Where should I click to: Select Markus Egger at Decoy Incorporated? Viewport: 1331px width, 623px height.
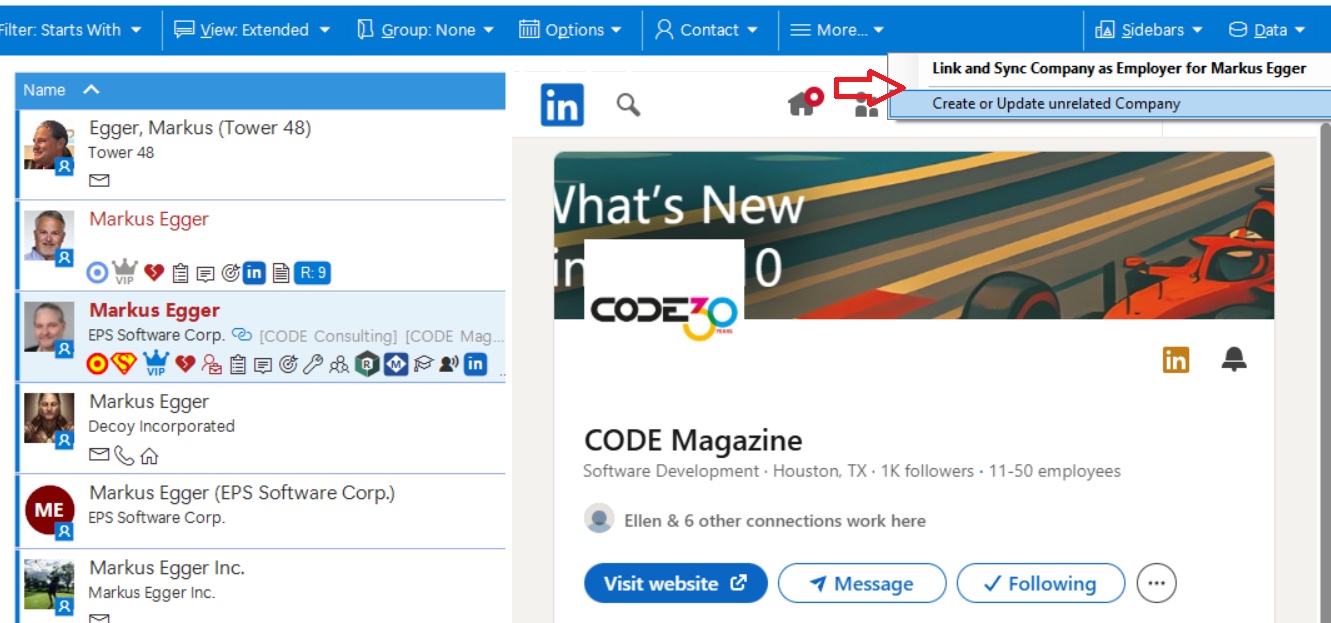click(x=262, y=428)
